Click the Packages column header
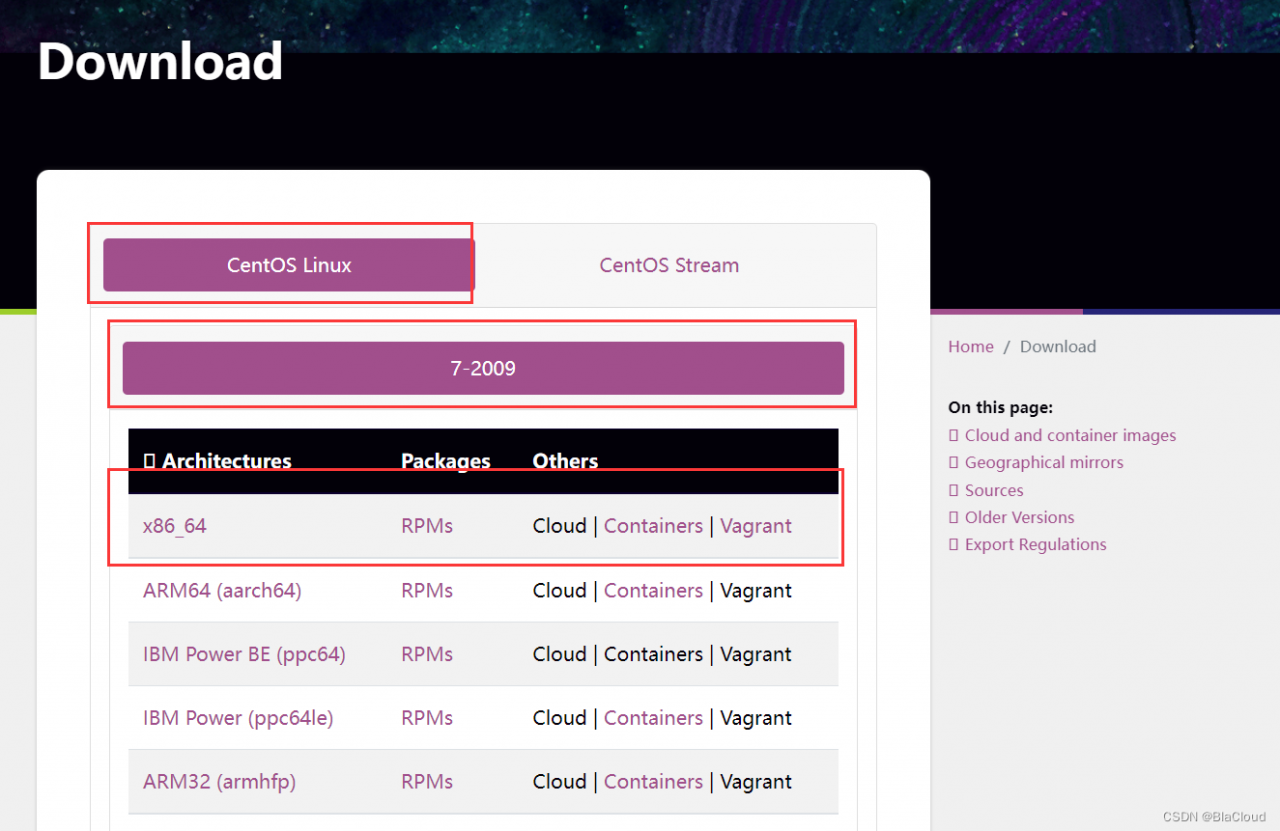Screen dimensions: 1280x831 click(x=446, y=461)
